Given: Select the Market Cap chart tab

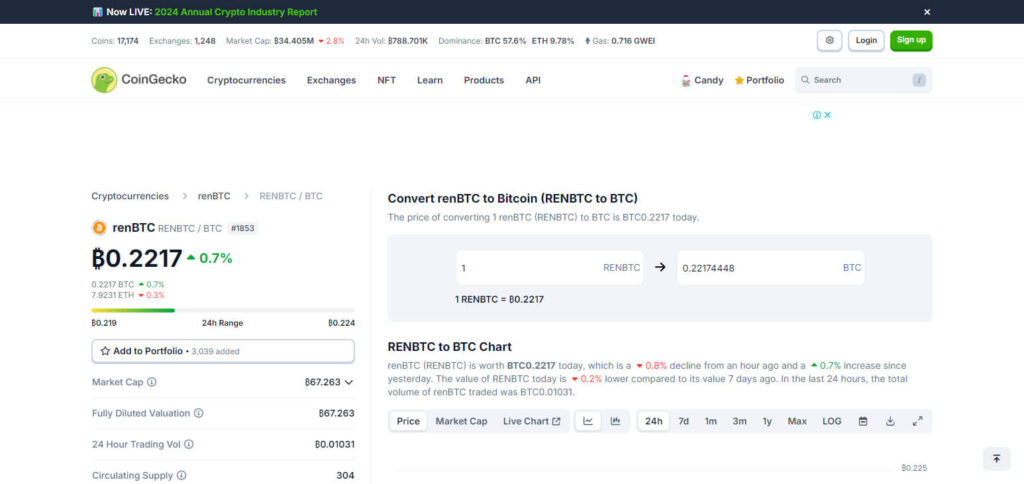Looking at the screenshot, I should point(461,421).
